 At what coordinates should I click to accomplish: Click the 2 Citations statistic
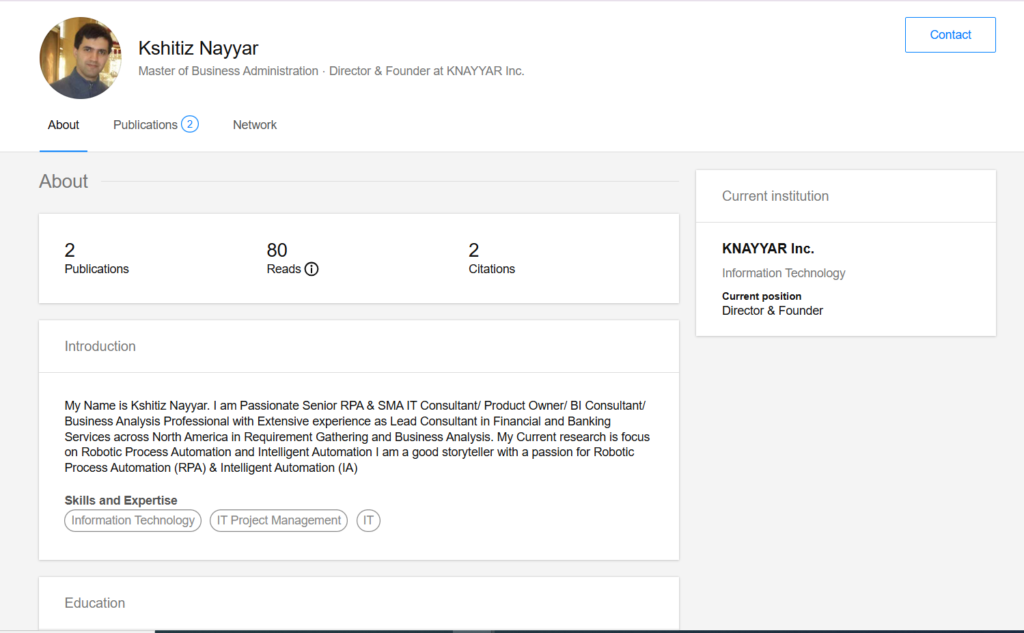click(491, 258)
